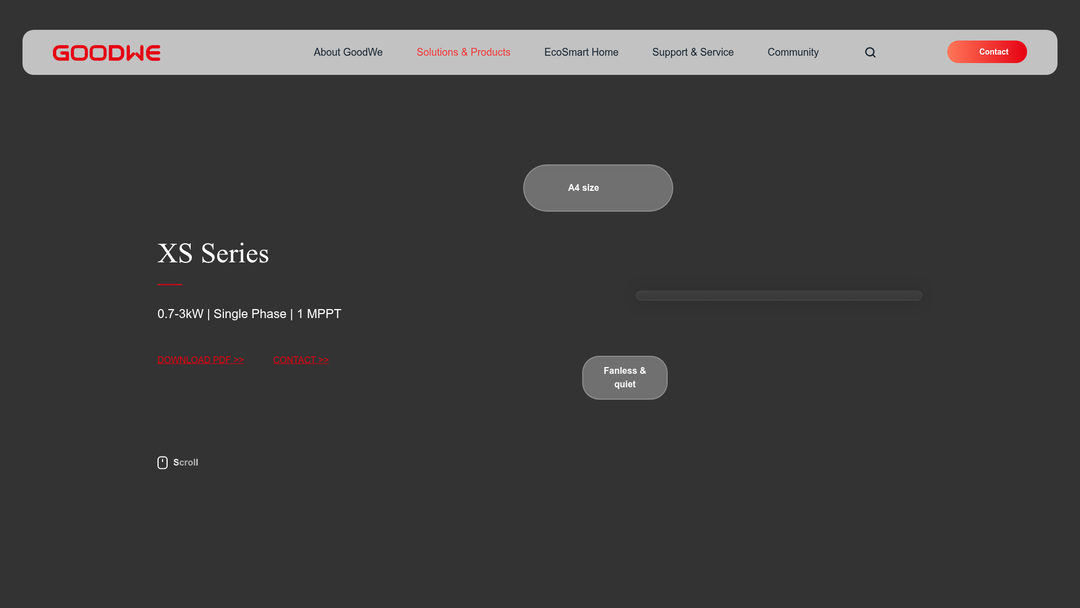Open Solutions & Products menu
The height and width of the screenshot is (608, 1080).
coord(464,52)
